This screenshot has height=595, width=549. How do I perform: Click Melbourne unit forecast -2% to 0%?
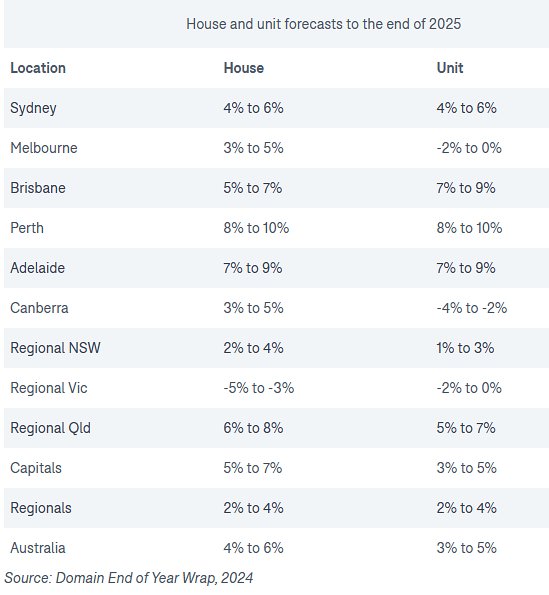(469, 148)
